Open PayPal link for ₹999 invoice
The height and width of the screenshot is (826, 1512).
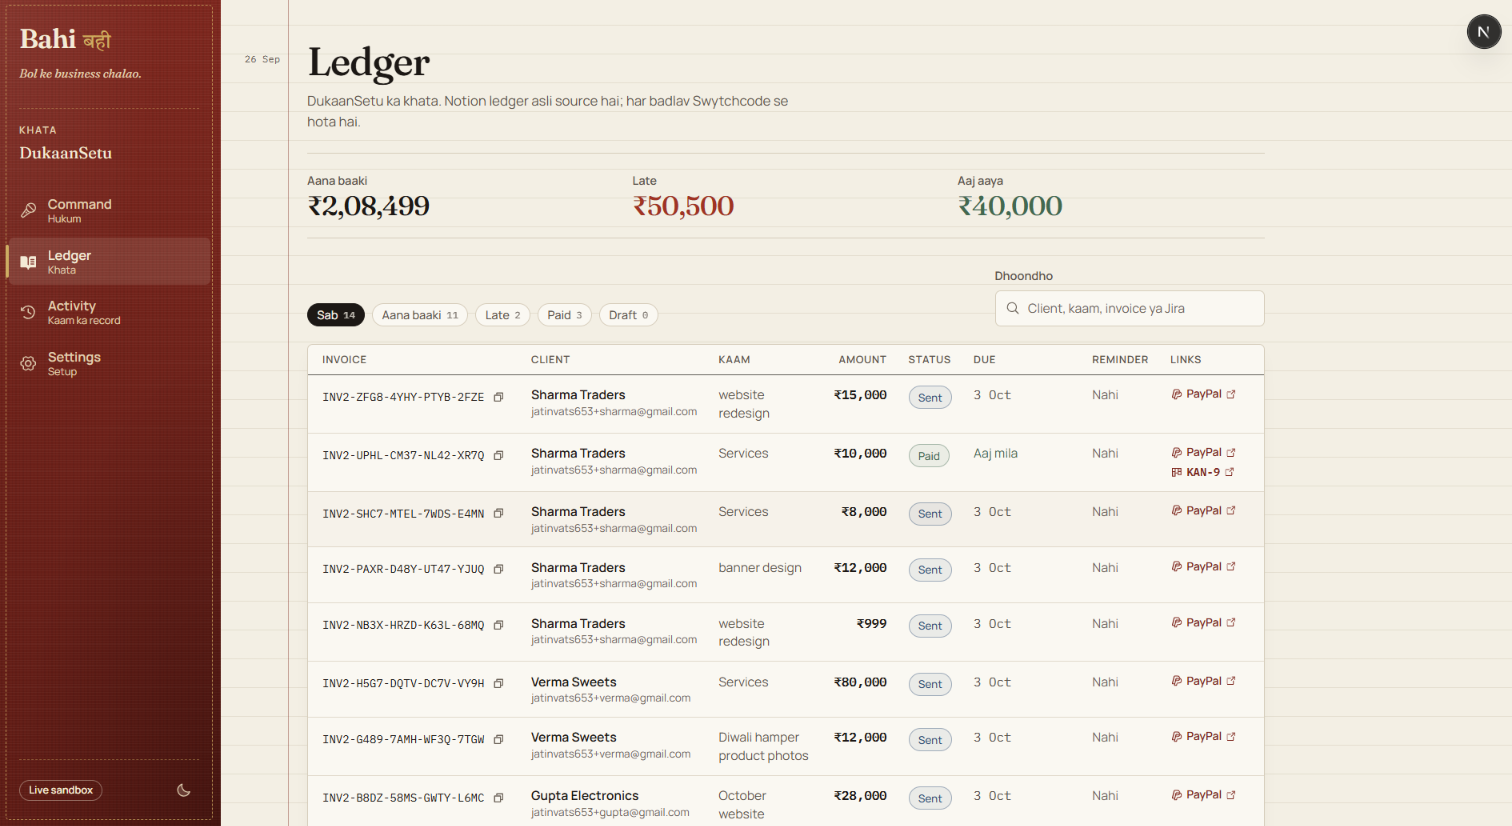(1204, 623)
